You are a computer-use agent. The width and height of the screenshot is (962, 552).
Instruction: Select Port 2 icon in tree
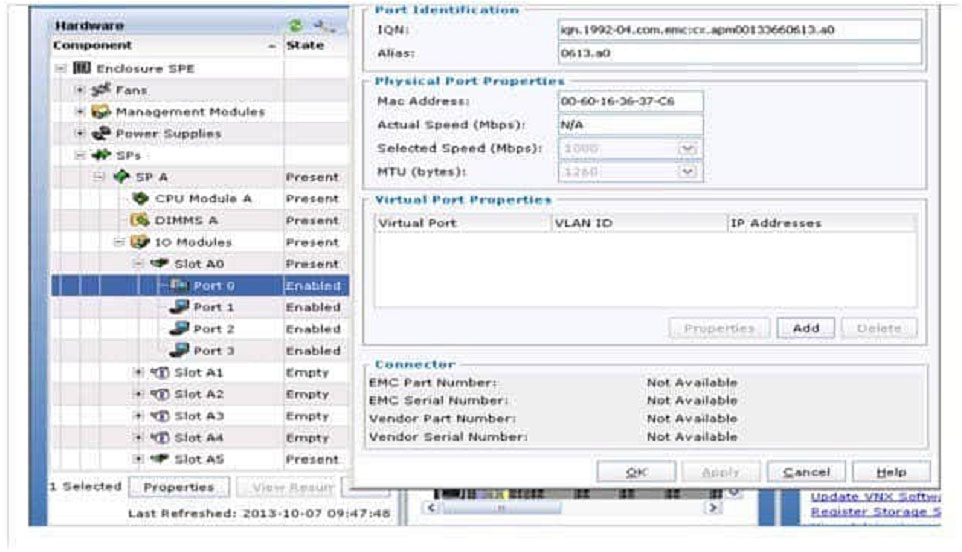click(180, 329)
